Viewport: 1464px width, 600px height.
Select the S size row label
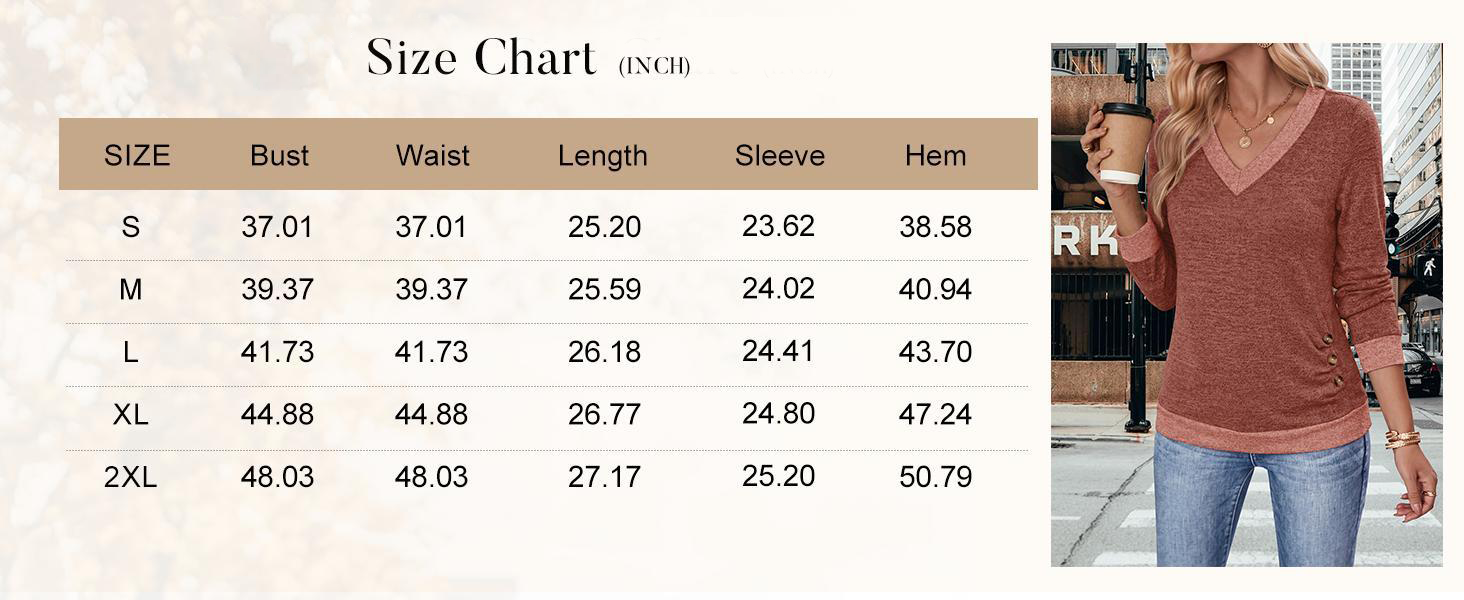point(130,227)
